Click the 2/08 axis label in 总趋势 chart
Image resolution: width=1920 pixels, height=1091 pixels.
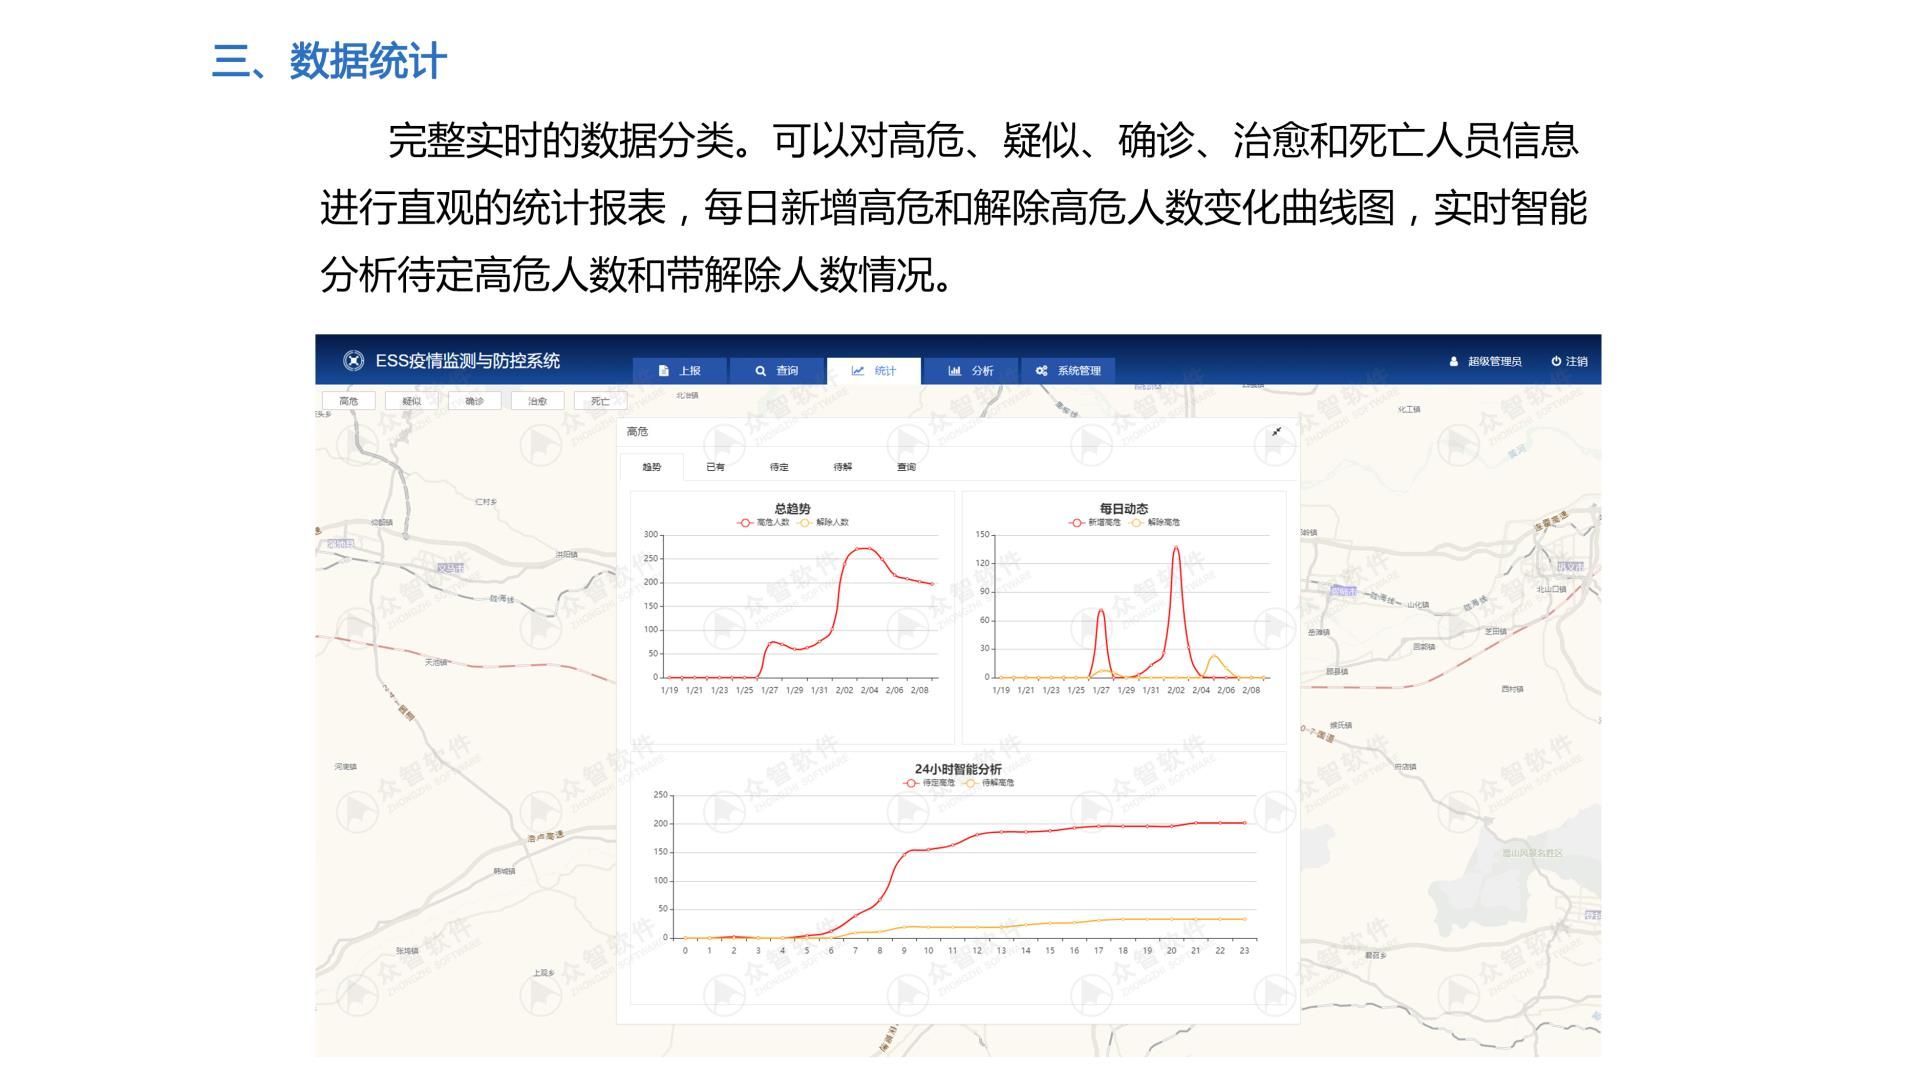point(919,690)
